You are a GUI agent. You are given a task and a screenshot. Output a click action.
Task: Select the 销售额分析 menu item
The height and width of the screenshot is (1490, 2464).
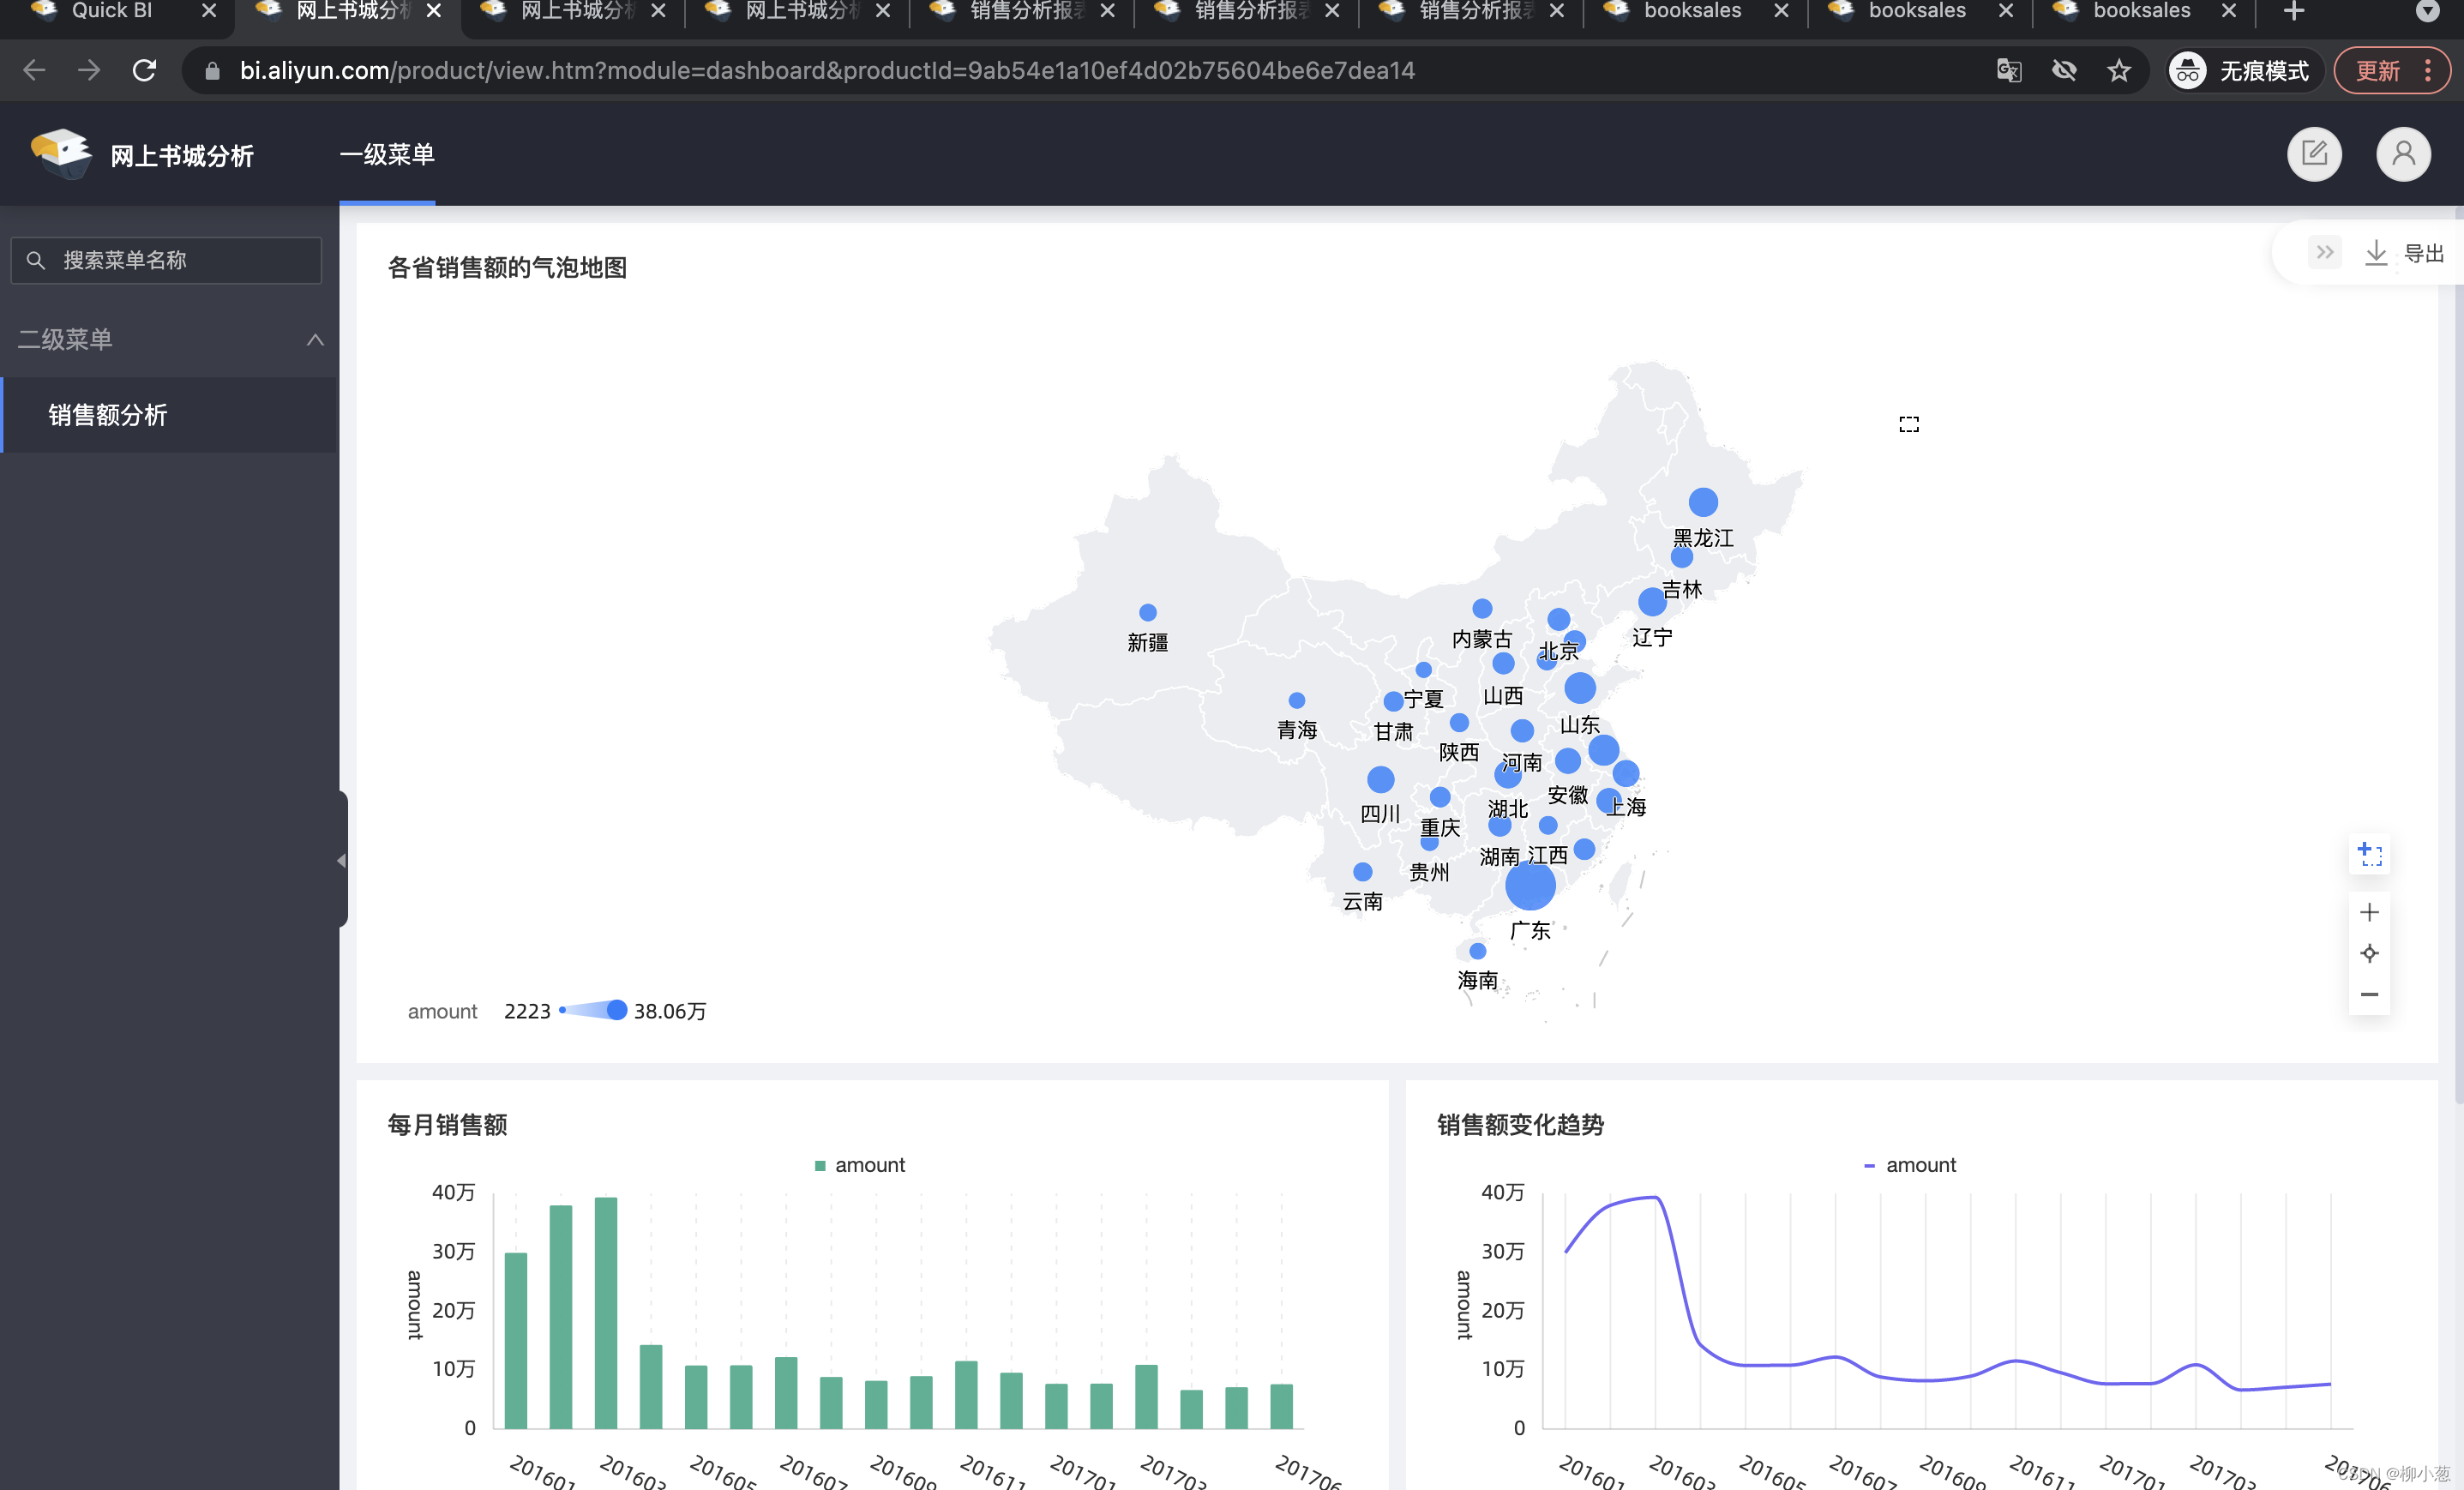coord(108,415)
